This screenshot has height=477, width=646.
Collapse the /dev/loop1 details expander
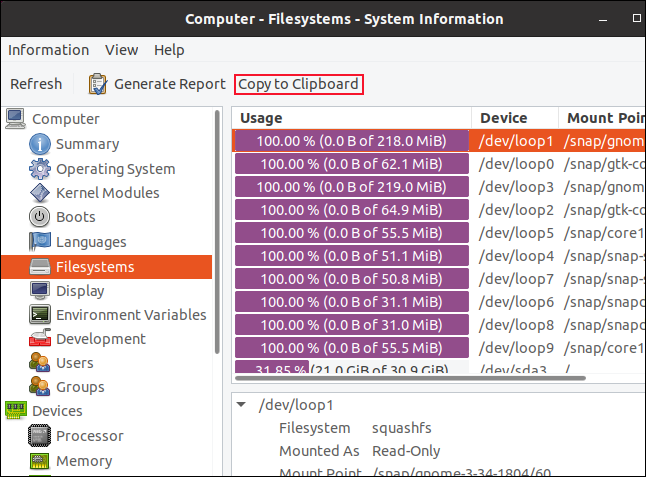tap(242, 405)
